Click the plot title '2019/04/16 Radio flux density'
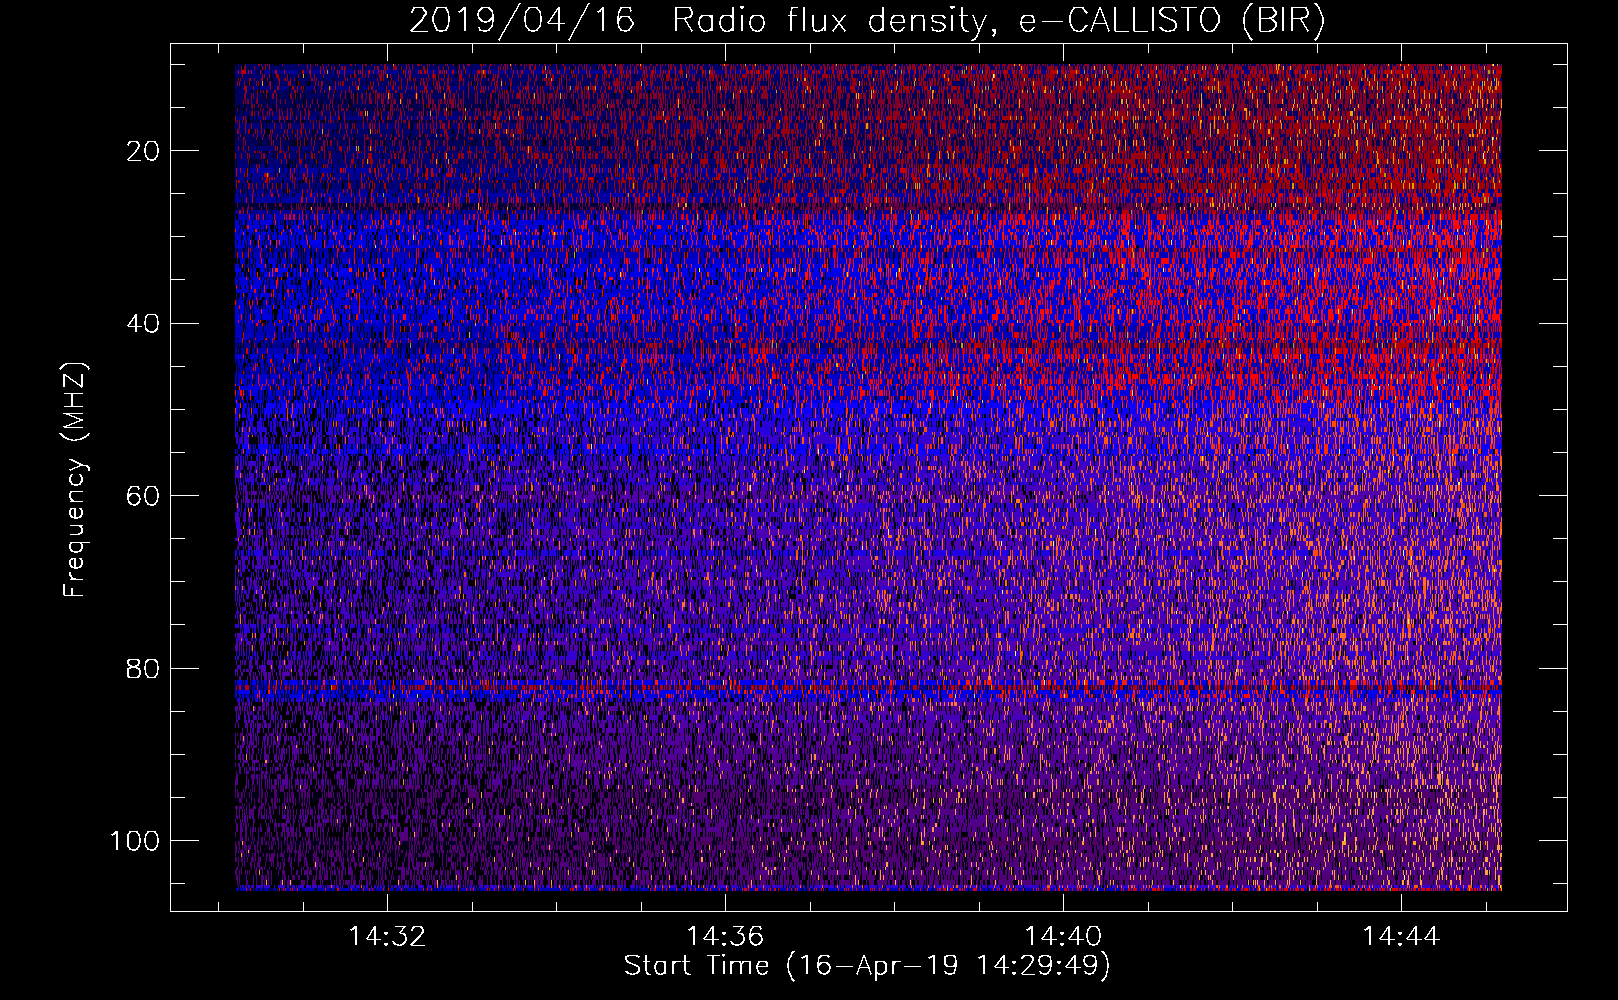Screen dimensions: 1618x1000 tap(697, 22)
